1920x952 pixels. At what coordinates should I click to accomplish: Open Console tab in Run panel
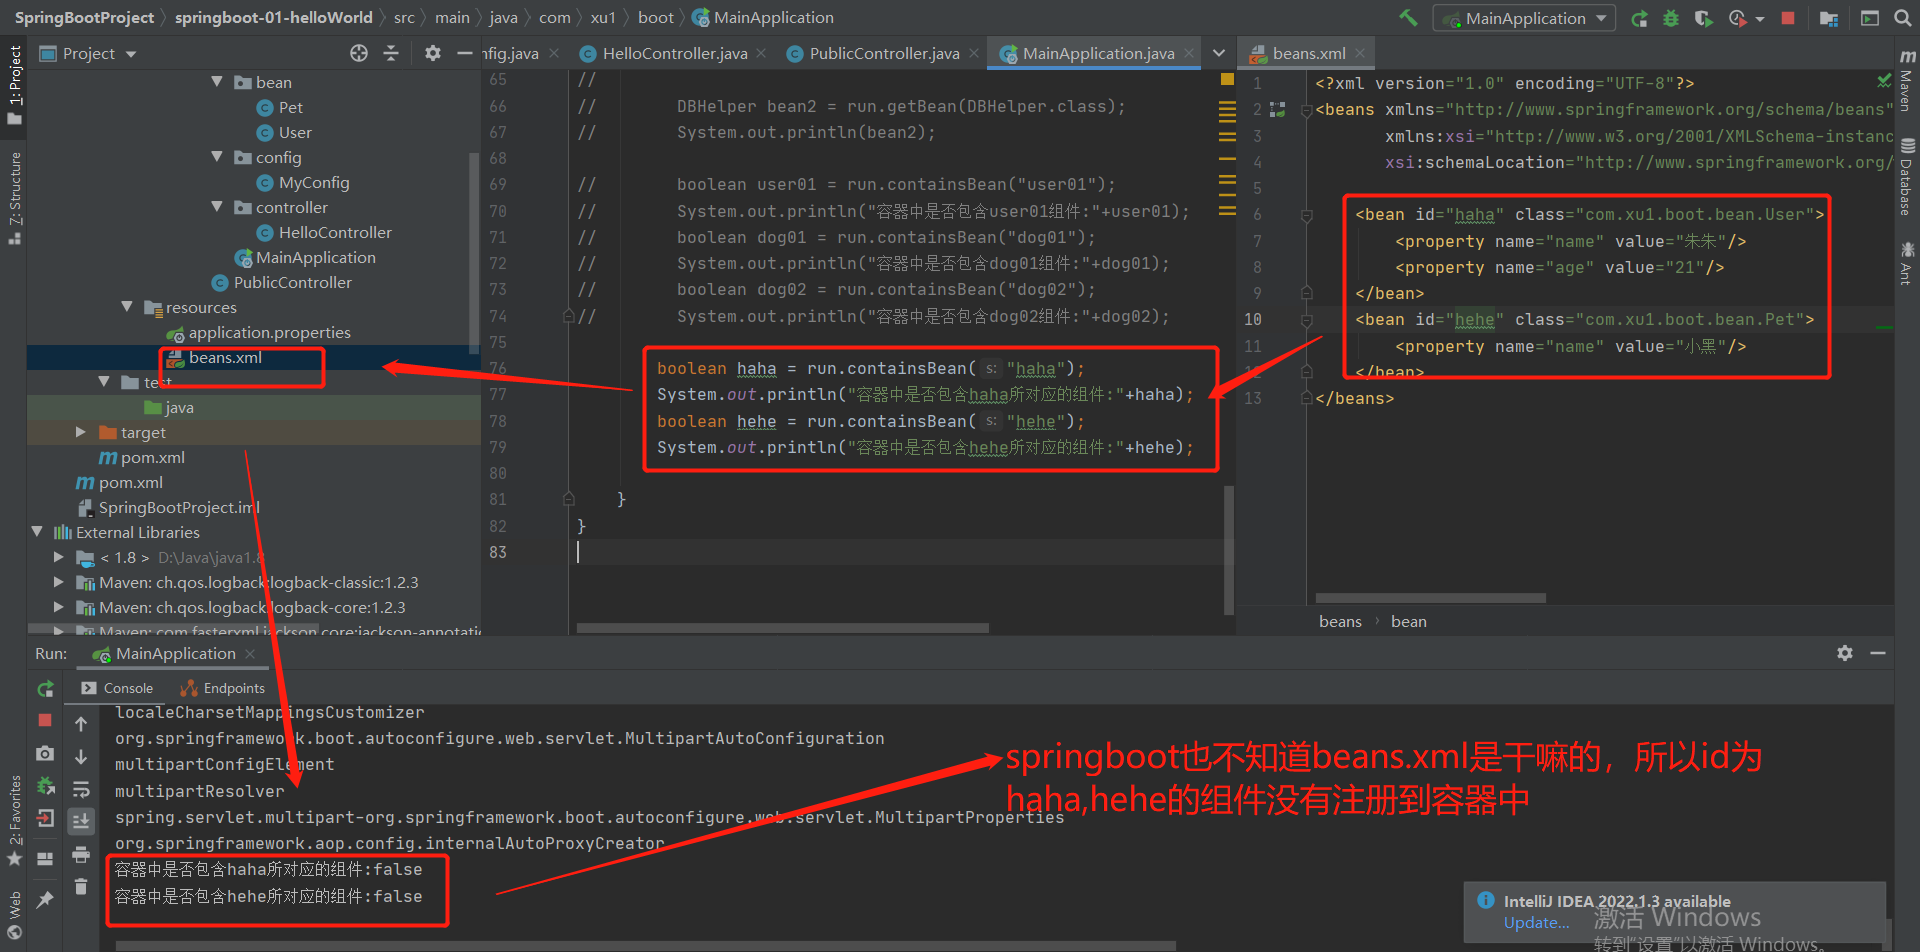coord(118,688)
